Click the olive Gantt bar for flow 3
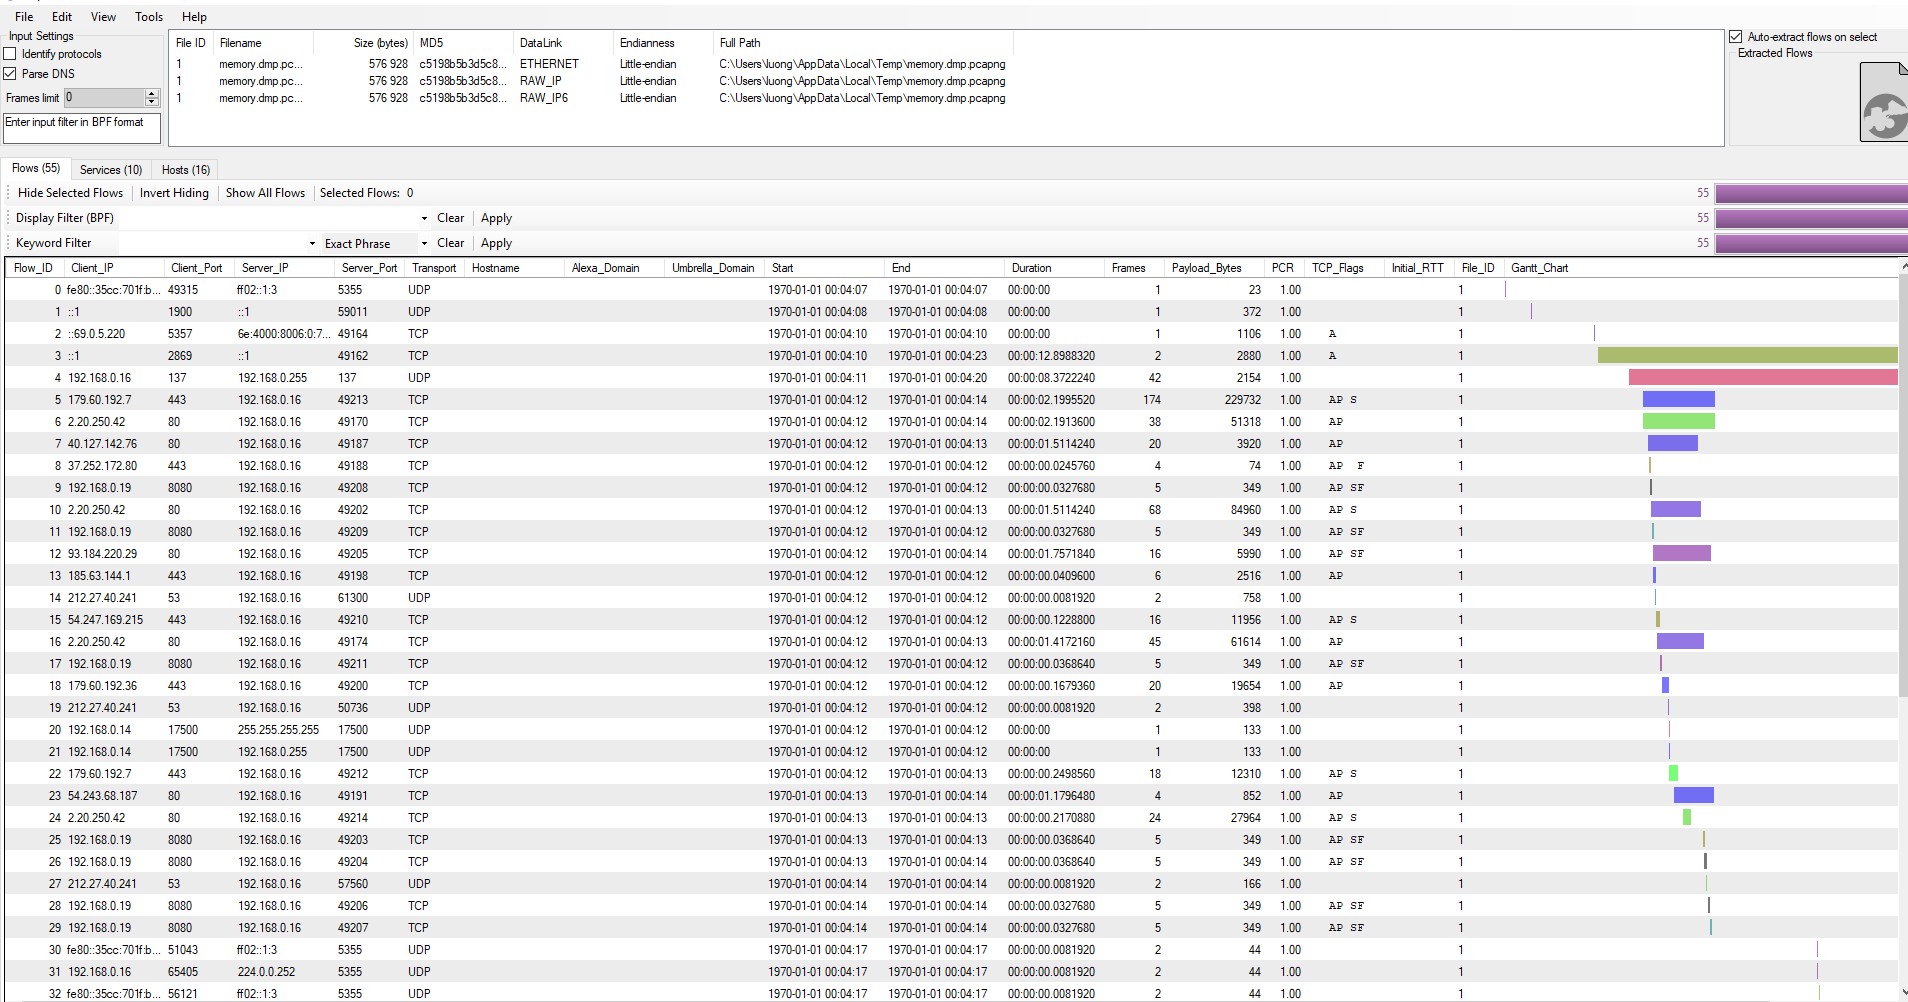 [1746, 356]
